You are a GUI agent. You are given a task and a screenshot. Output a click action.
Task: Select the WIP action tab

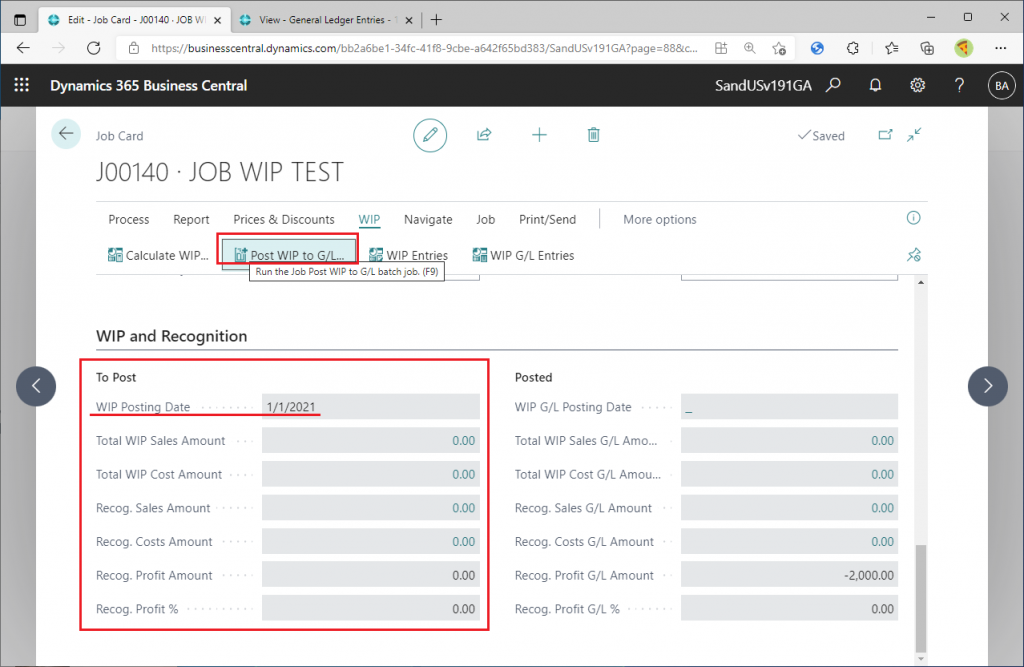click(x=369, y=220)
